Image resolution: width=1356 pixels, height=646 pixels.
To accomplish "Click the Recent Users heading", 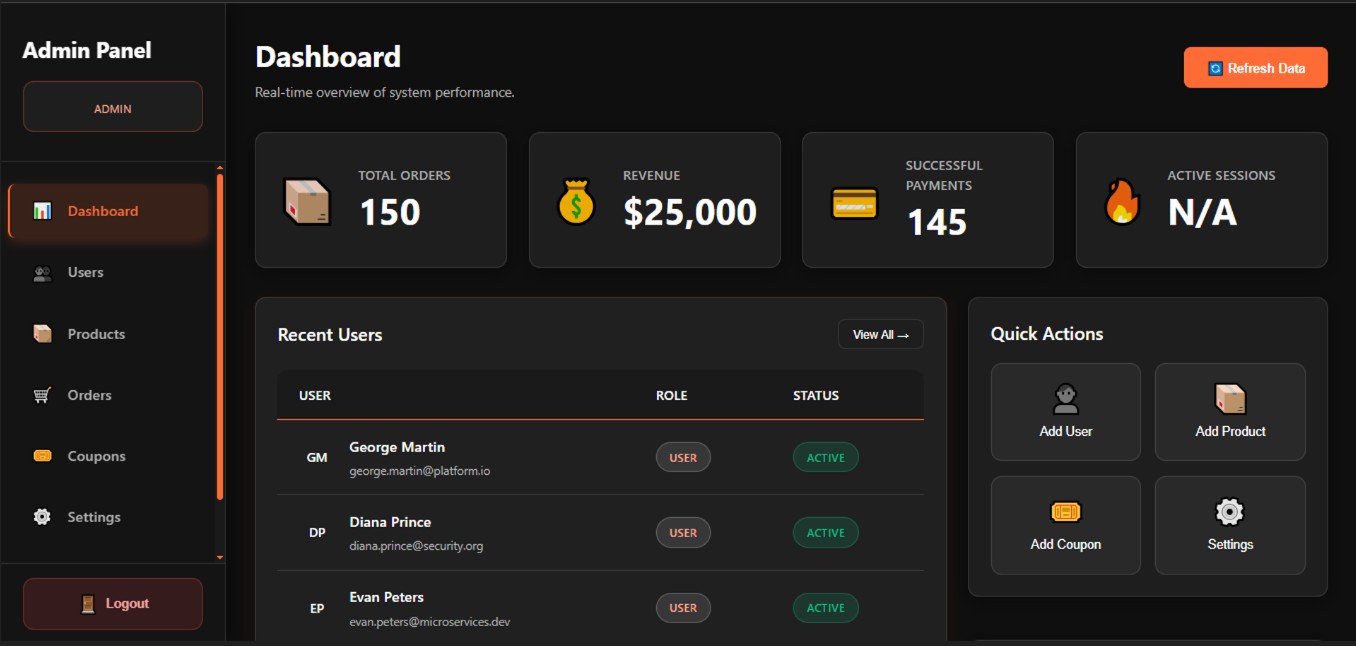I will point(330,335).
